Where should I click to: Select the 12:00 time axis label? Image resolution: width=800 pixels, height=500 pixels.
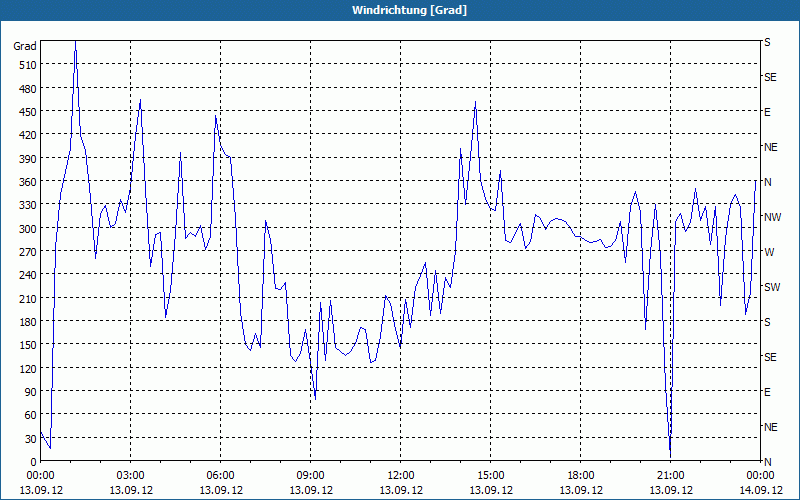401,476
